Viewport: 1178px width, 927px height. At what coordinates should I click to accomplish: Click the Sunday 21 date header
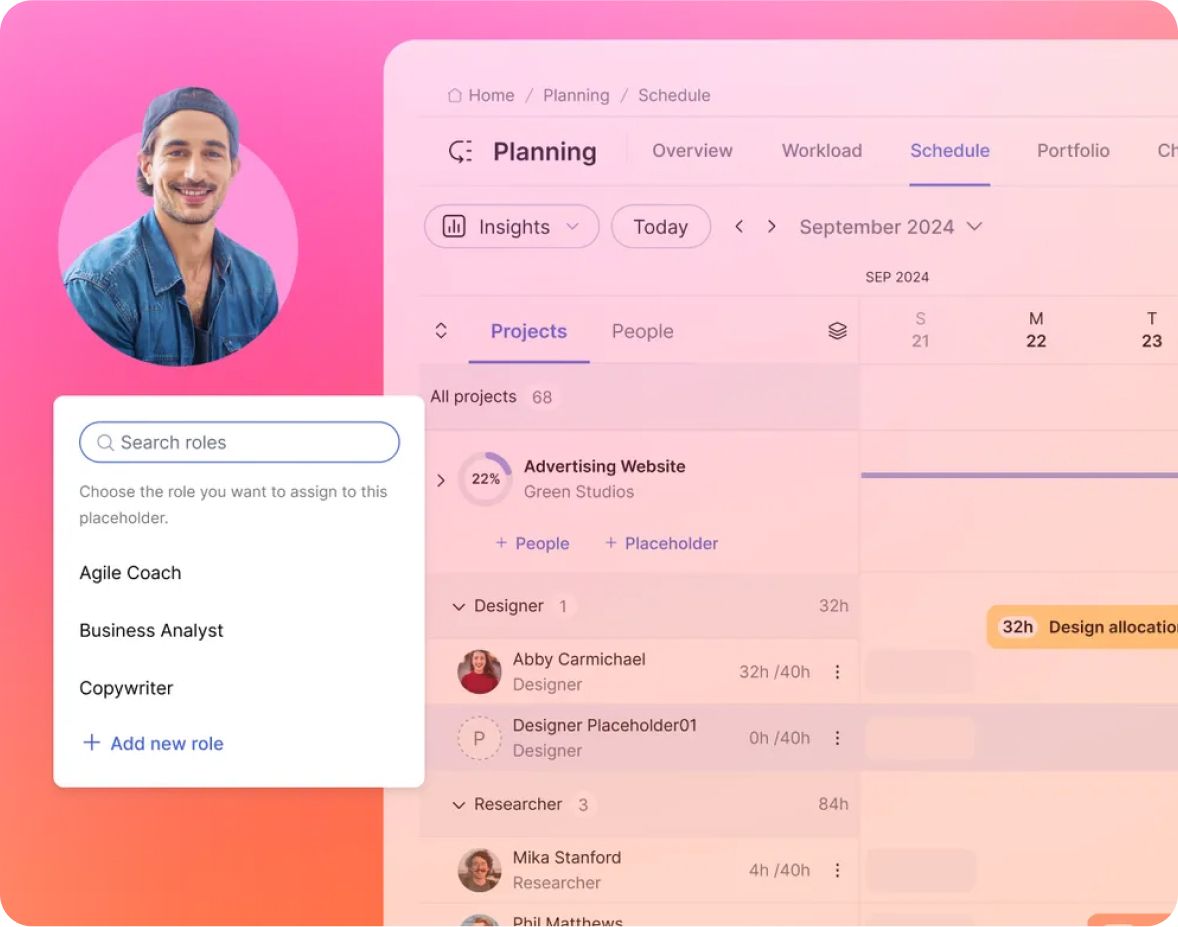920,330
